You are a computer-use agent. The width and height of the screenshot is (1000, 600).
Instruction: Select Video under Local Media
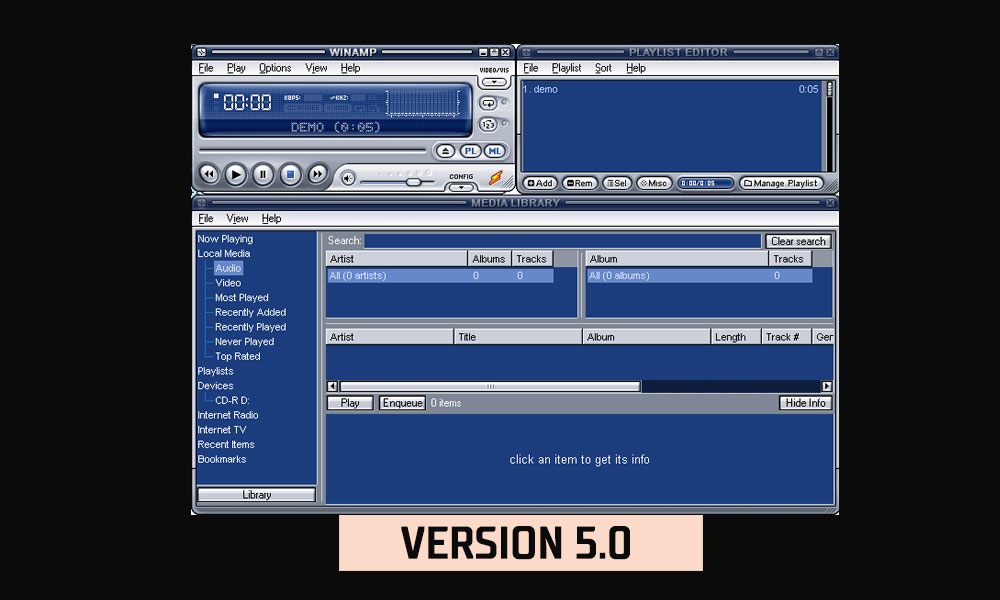tap(228, 283)
